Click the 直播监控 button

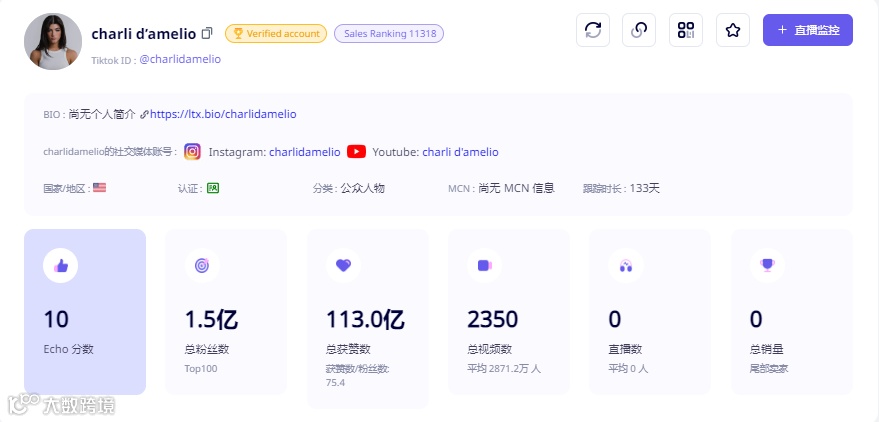pyautogui.click(x=808, y=30)
